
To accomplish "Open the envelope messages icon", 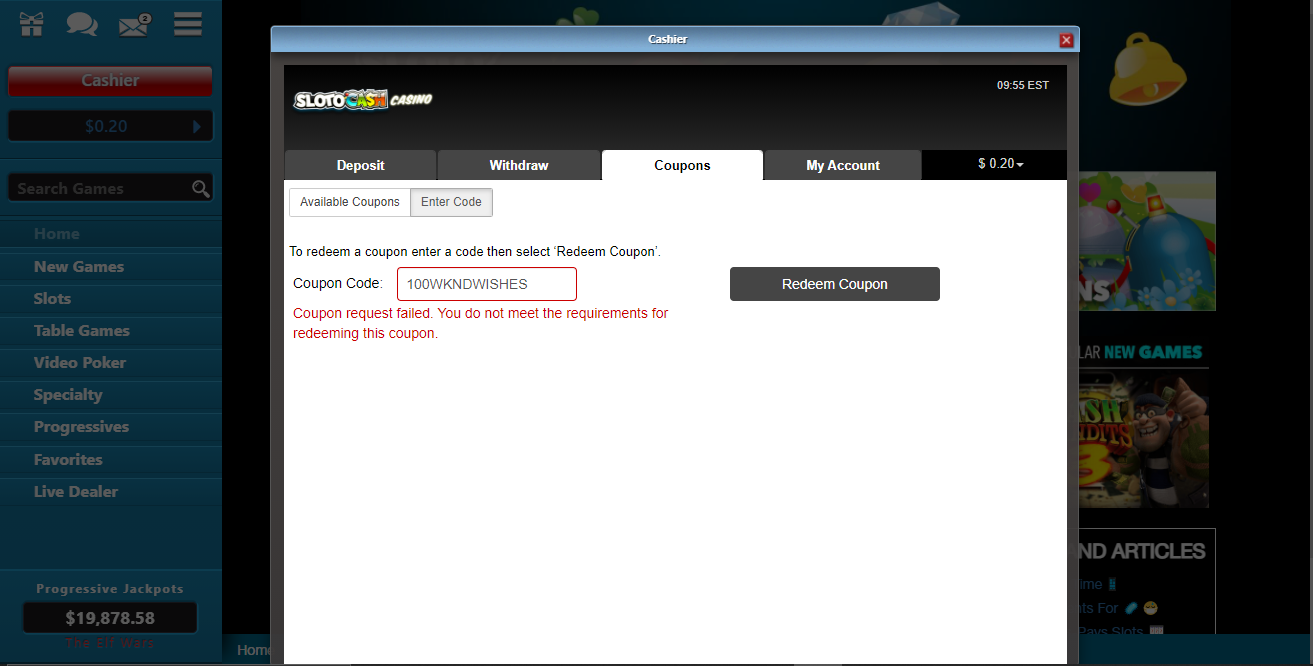I will coord(134,24).
